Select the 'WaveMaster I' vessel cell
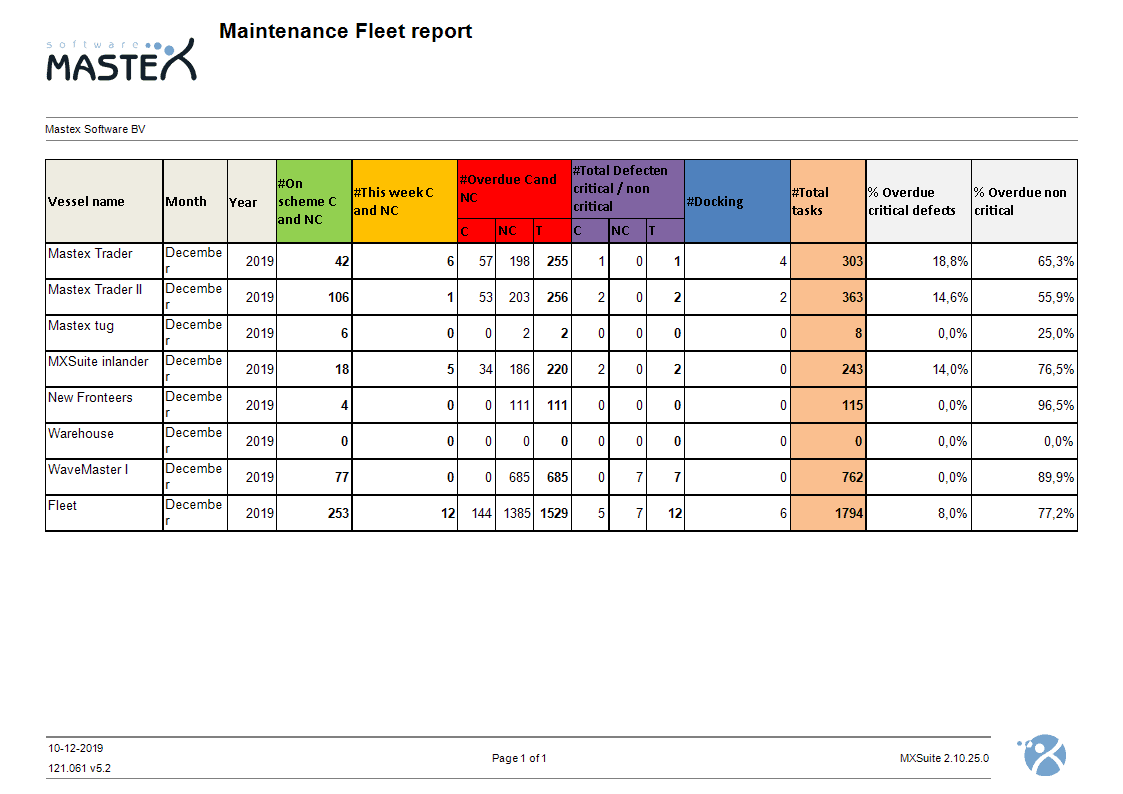Viewport: 1123px width, 794px height. coord(88,470)
